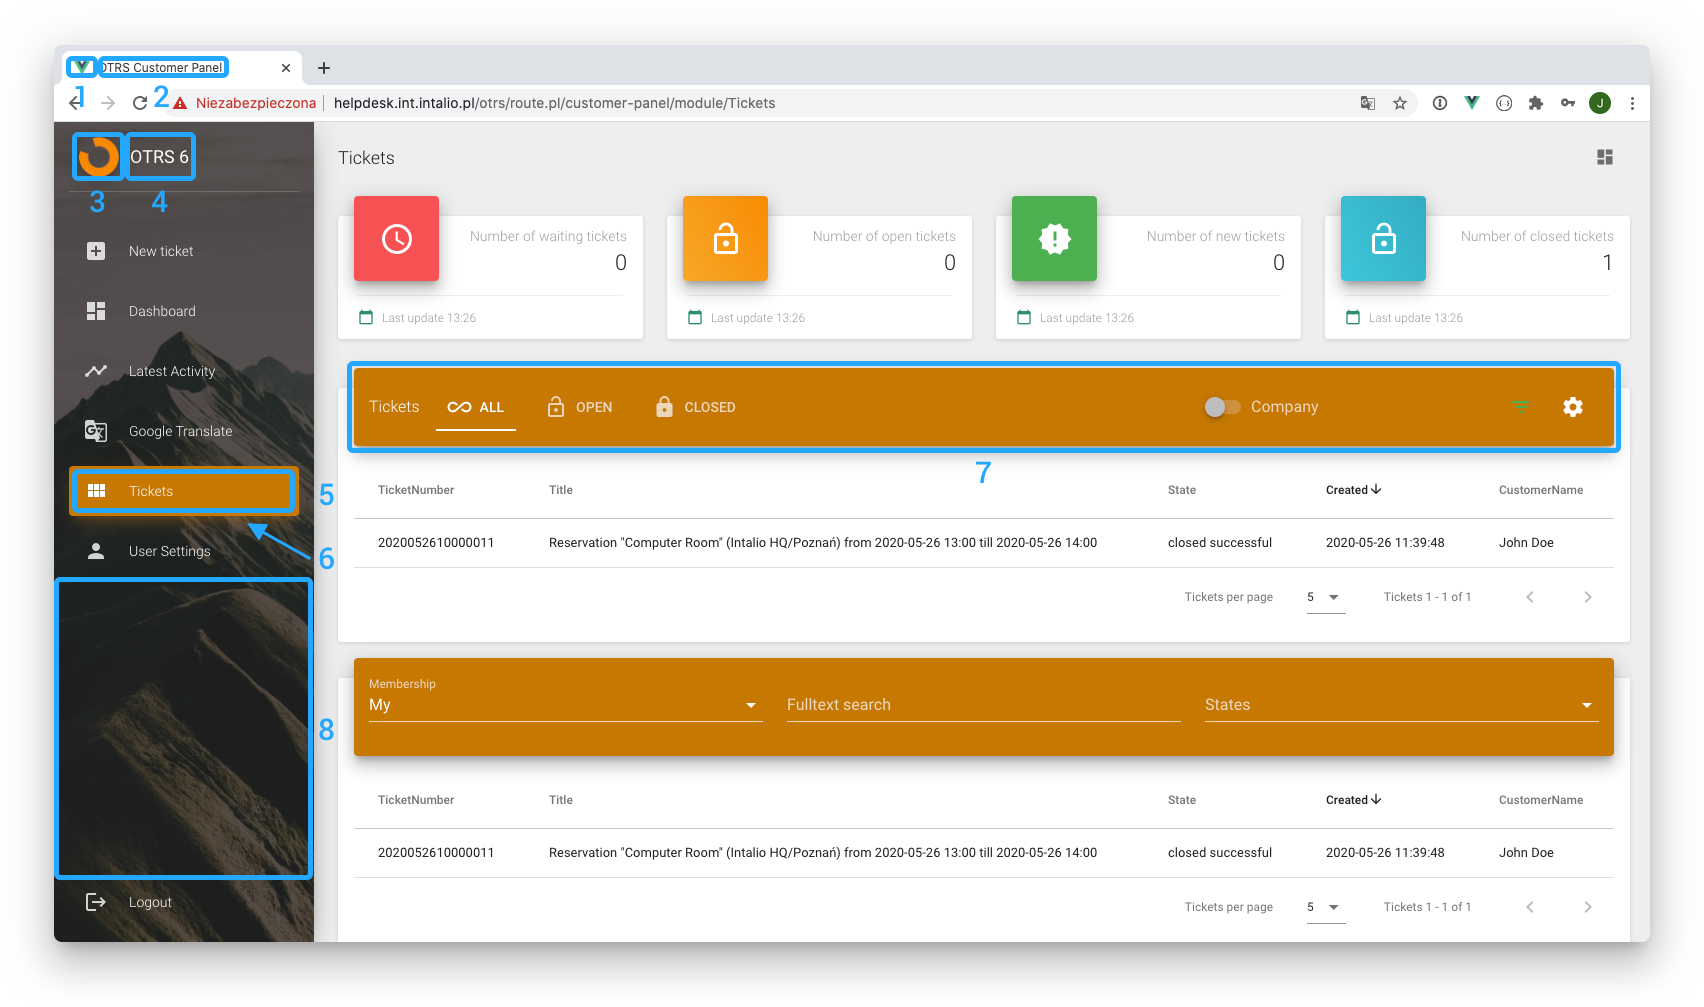Open a new browser tab
Screen dimensions: 1704x1007
324,68
